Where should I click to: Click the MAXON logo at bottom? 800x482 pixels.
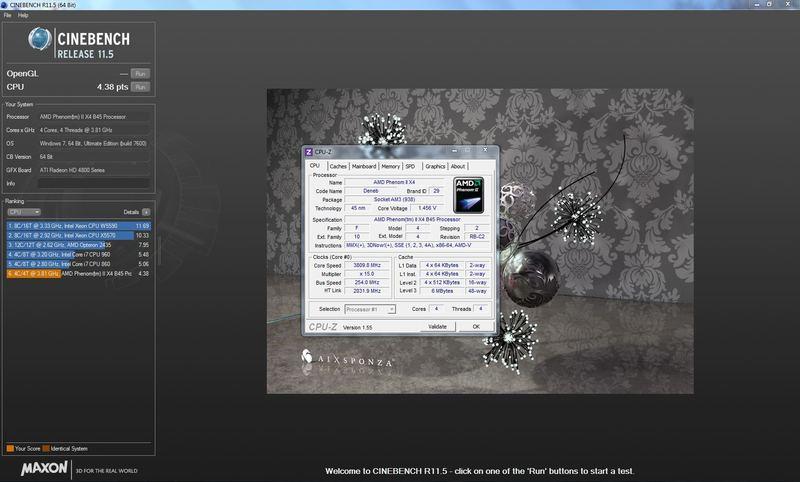click(x=44, y=468)
